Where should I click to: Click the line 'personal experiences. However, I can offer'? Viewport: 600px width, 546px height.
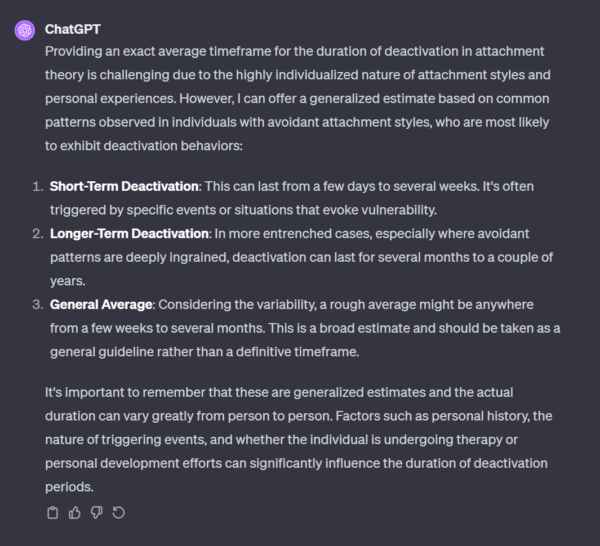click(x=297, y=99)
